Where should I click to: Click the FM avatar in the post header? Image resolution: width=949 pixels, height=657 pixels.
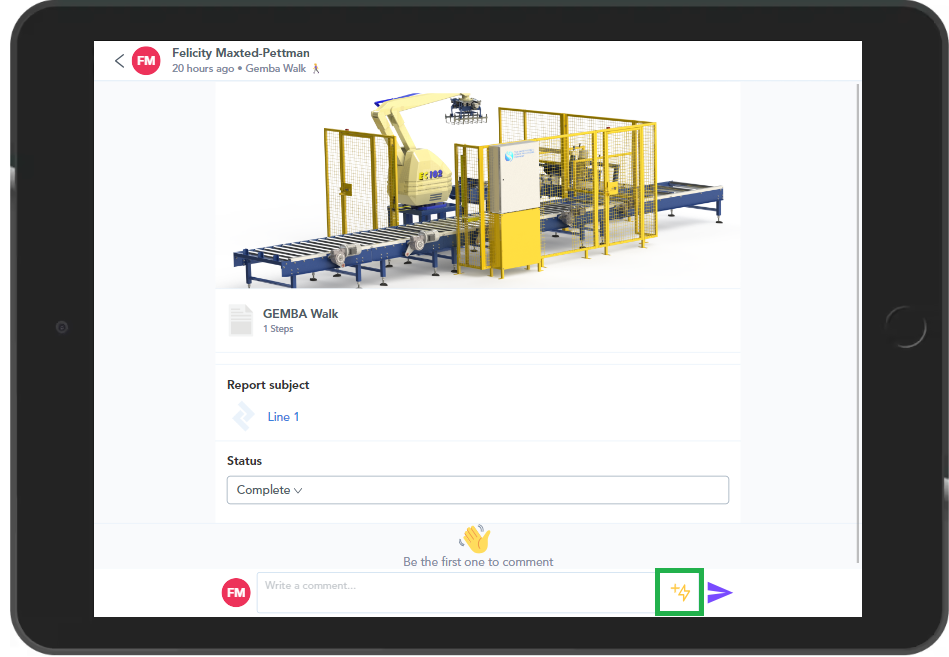pos(146,60)
